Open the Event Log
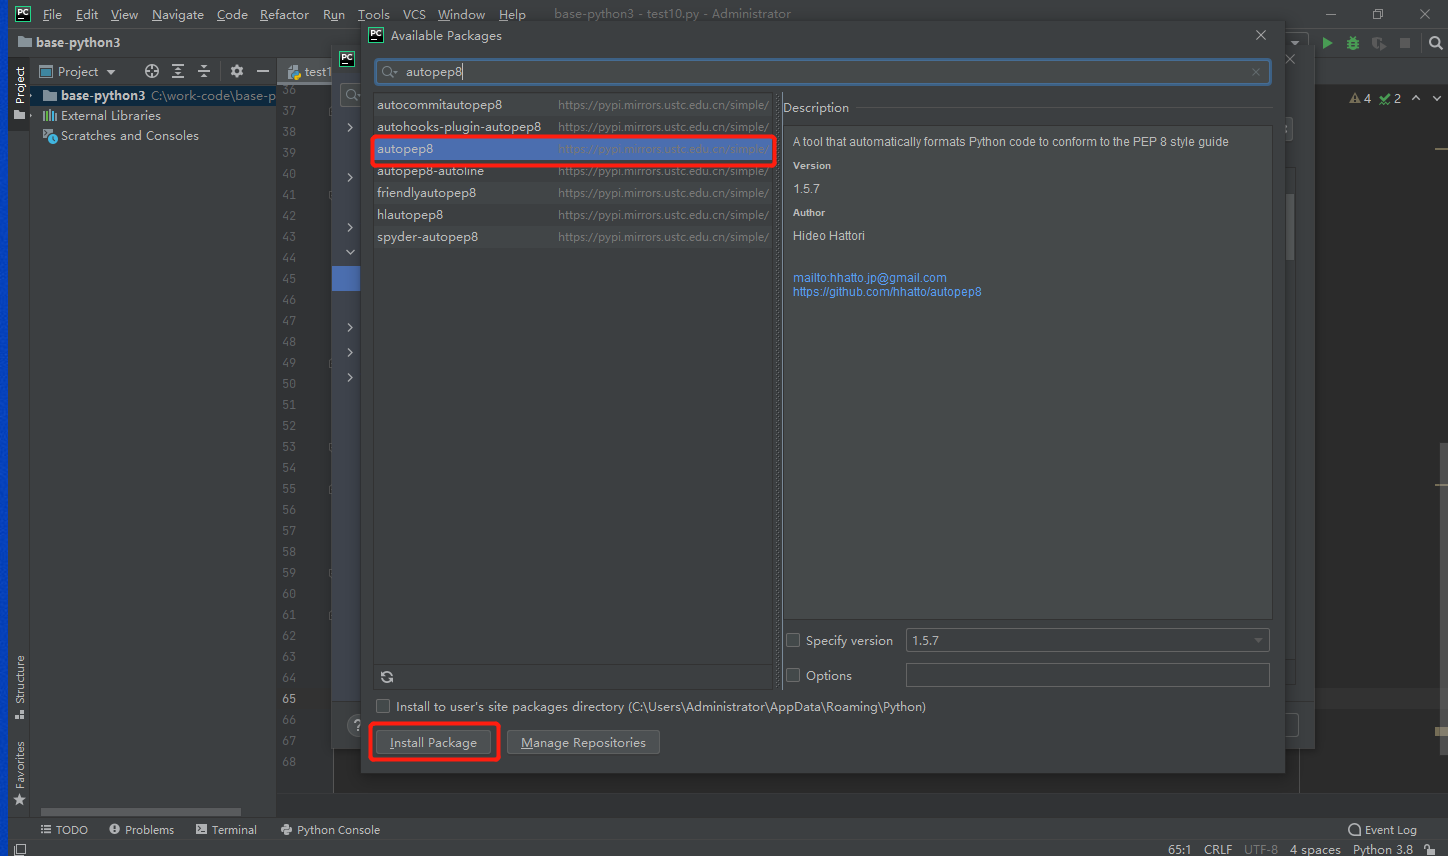The image size is (1448, 856). click(1383, 830)
